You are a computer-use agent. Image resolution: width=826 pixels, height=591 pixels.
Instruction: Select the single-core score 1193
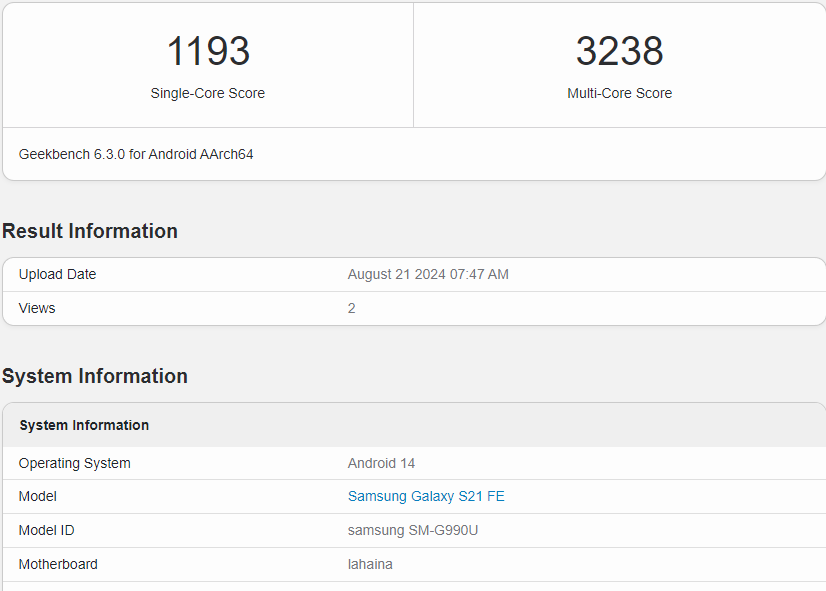coord(208,51)
